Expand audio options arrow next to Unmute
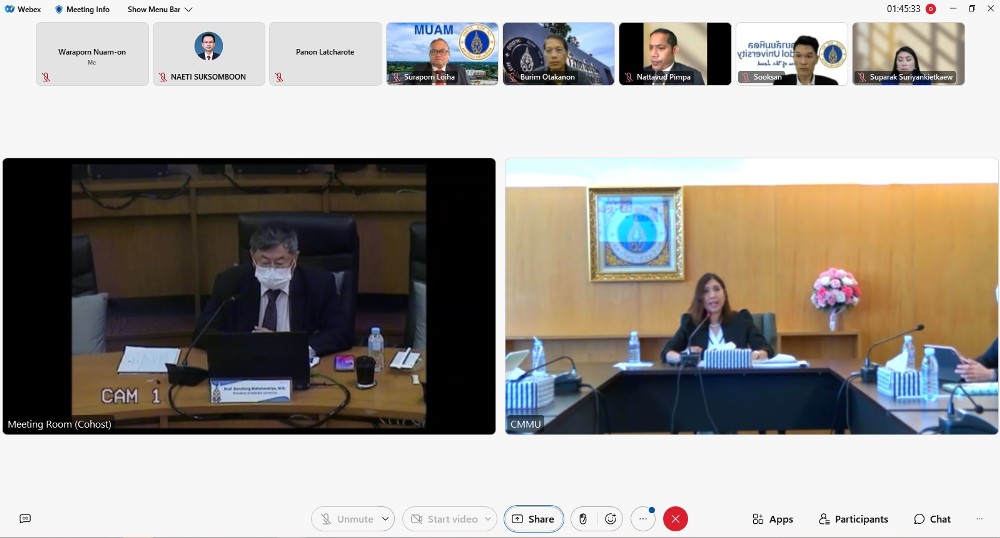The height and width of the screenshot is (538, 1000). click(385, 519)
